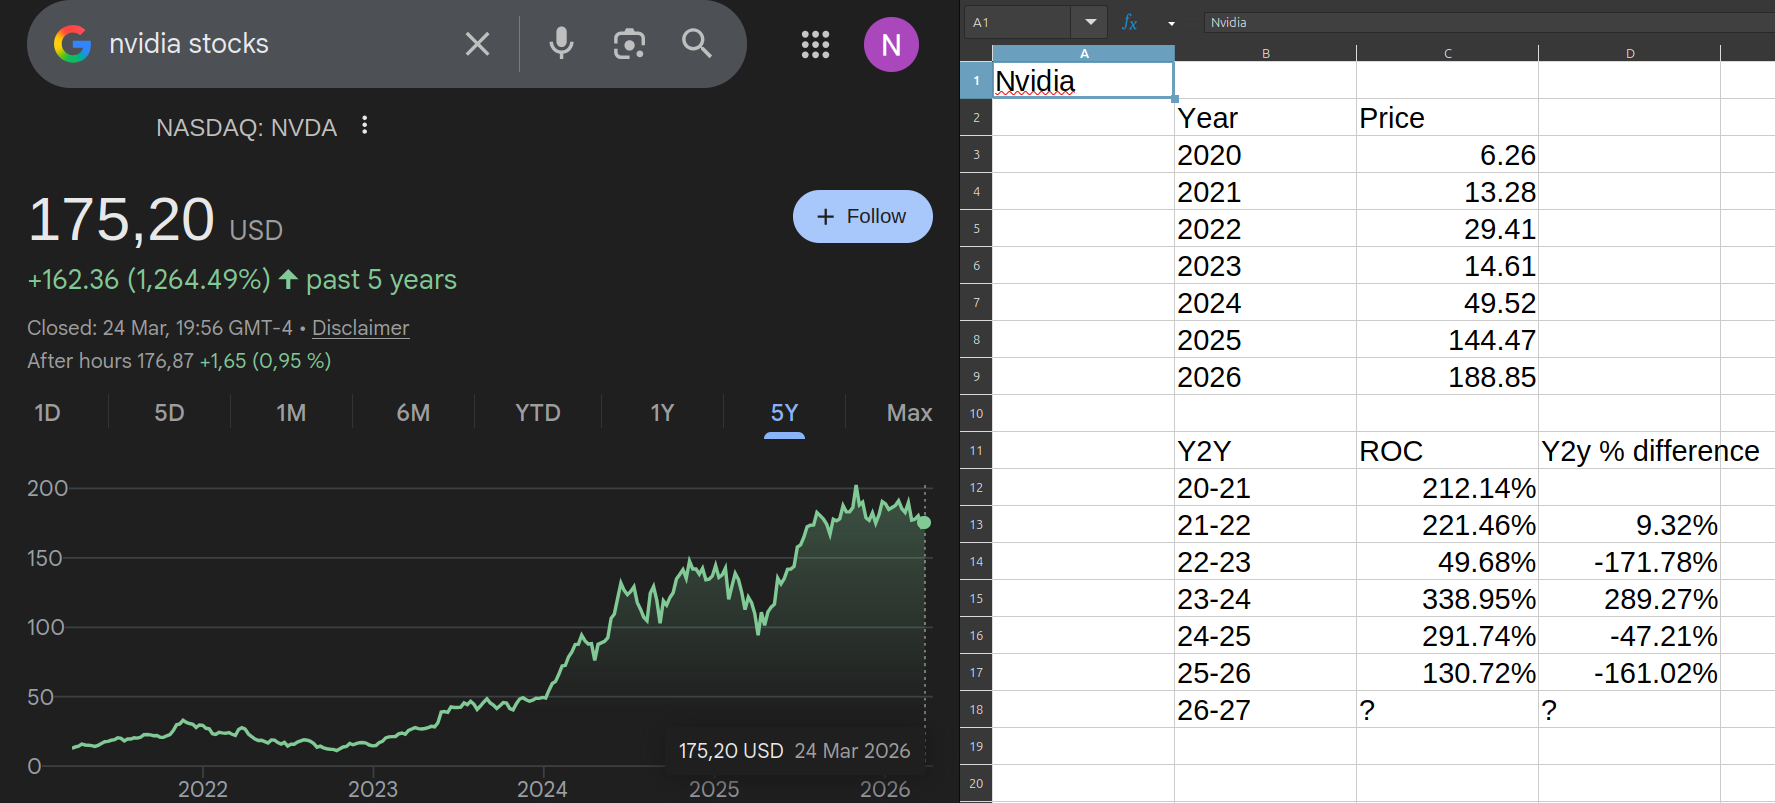
Task: Click the ROC value 221.46%
Action: pyautogui.click(x=1447, y=524)
